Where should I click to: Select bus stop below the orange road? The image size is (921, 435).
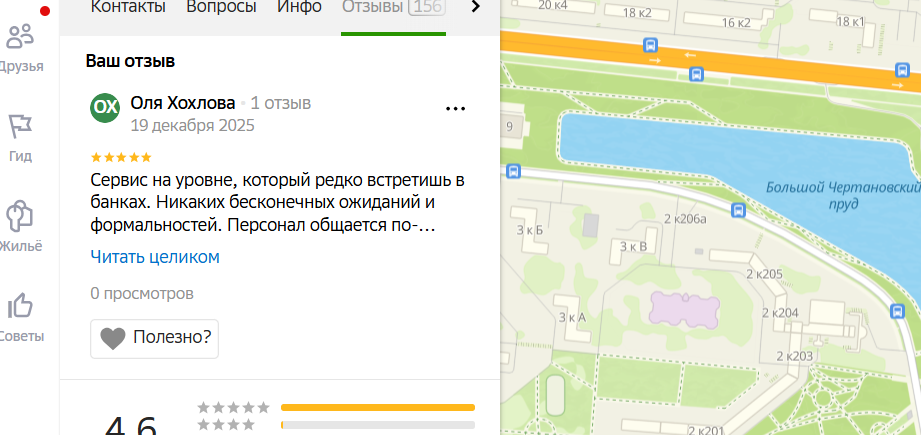[x=696, y=75]
